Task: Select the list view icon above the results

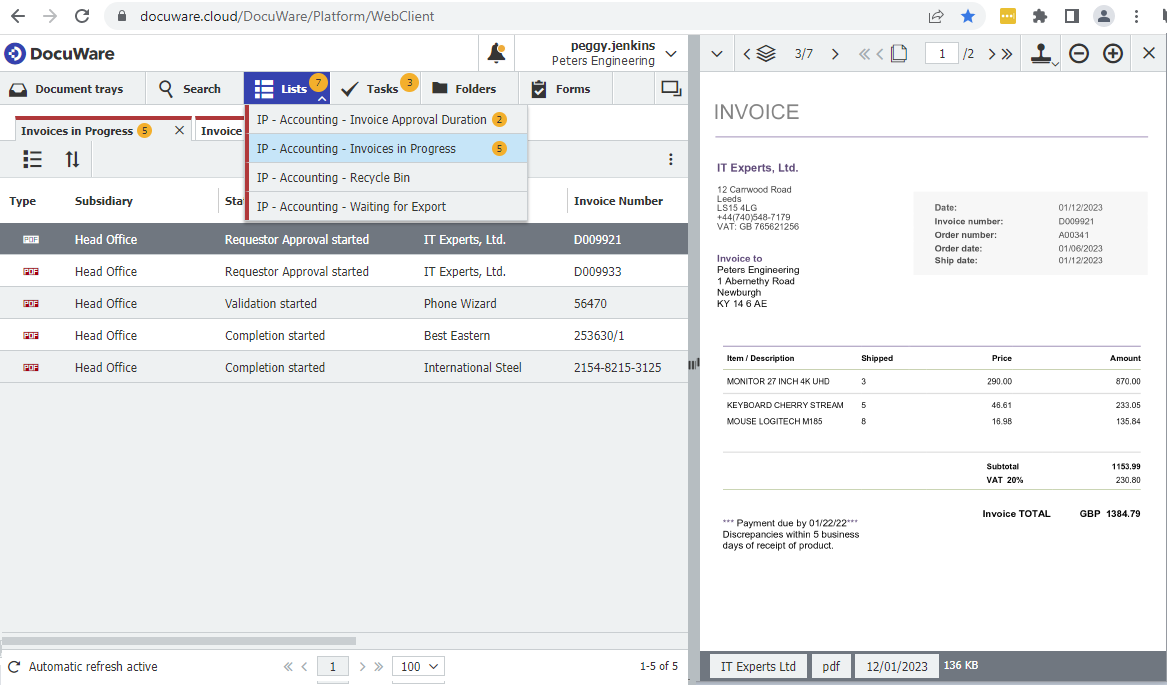Action: tap(32, 159)
